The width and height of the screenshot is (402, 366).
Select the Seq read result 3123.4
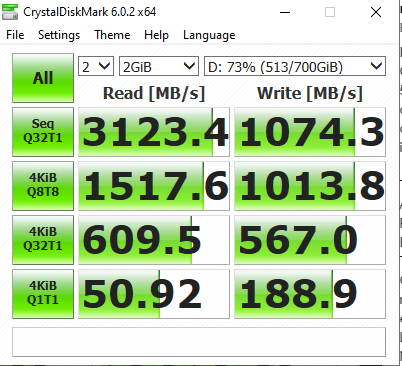(x=154, y=132)
